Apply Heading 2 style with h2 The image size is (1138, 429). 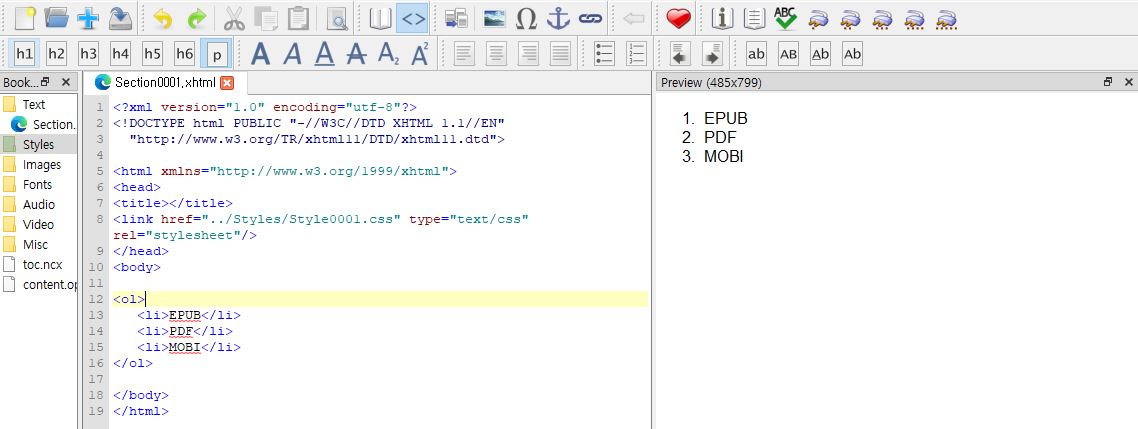(x=57, y=54)
